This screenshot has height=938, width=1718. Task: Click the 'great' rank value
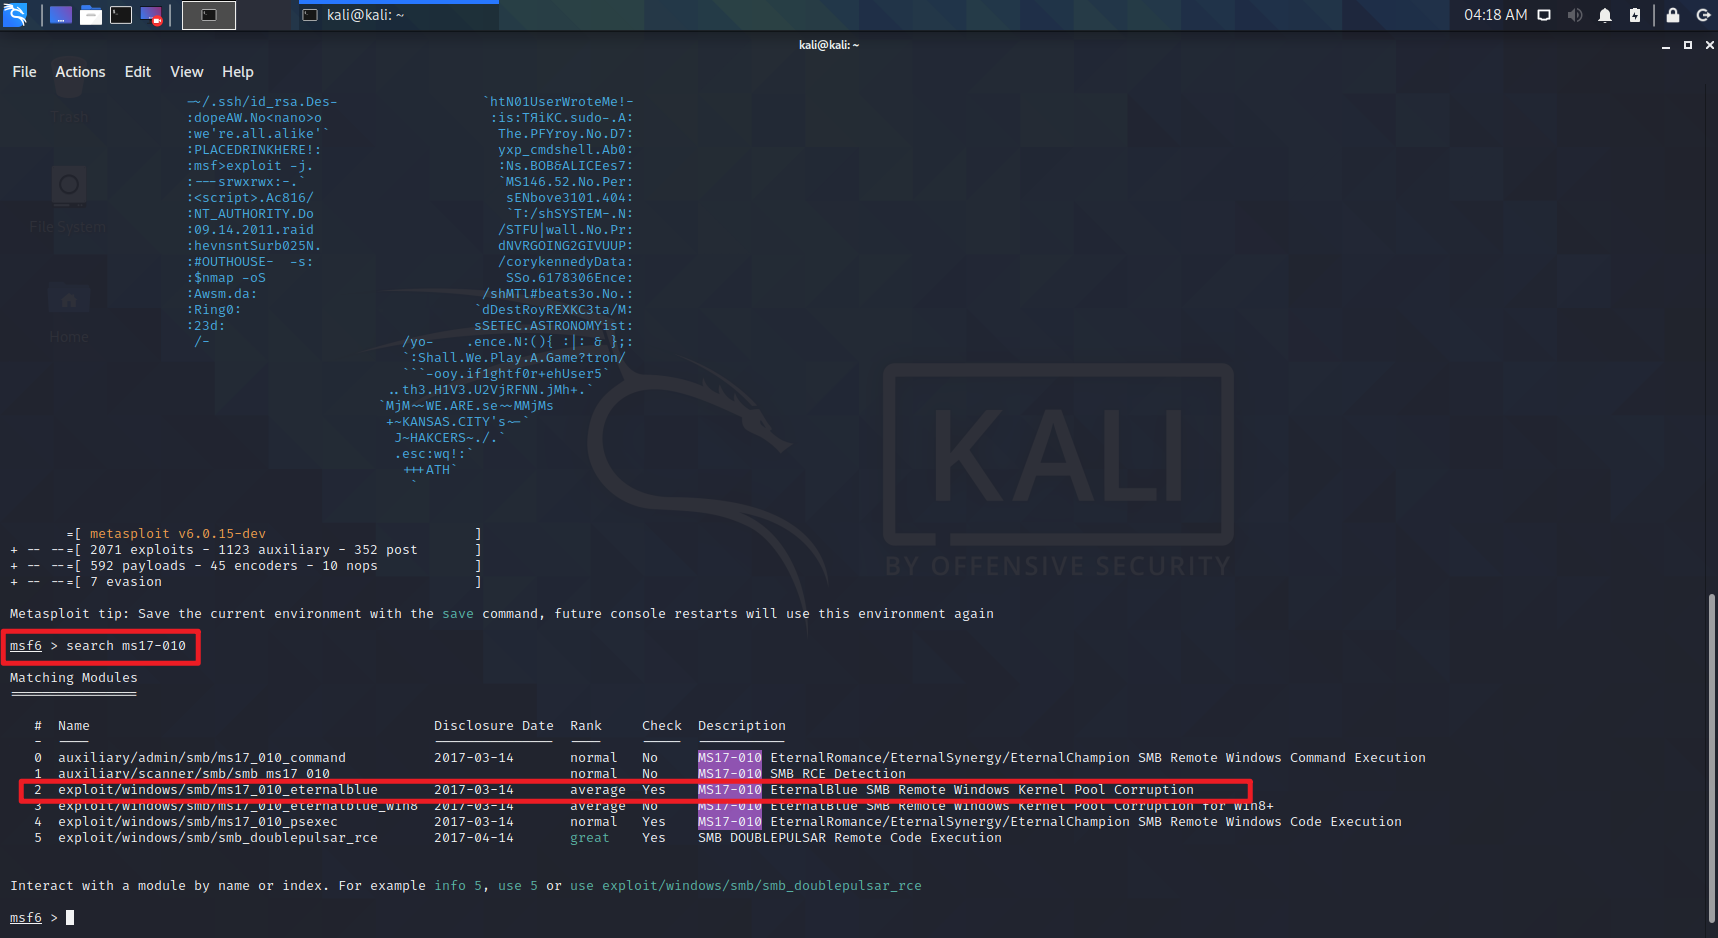point(590,838)
